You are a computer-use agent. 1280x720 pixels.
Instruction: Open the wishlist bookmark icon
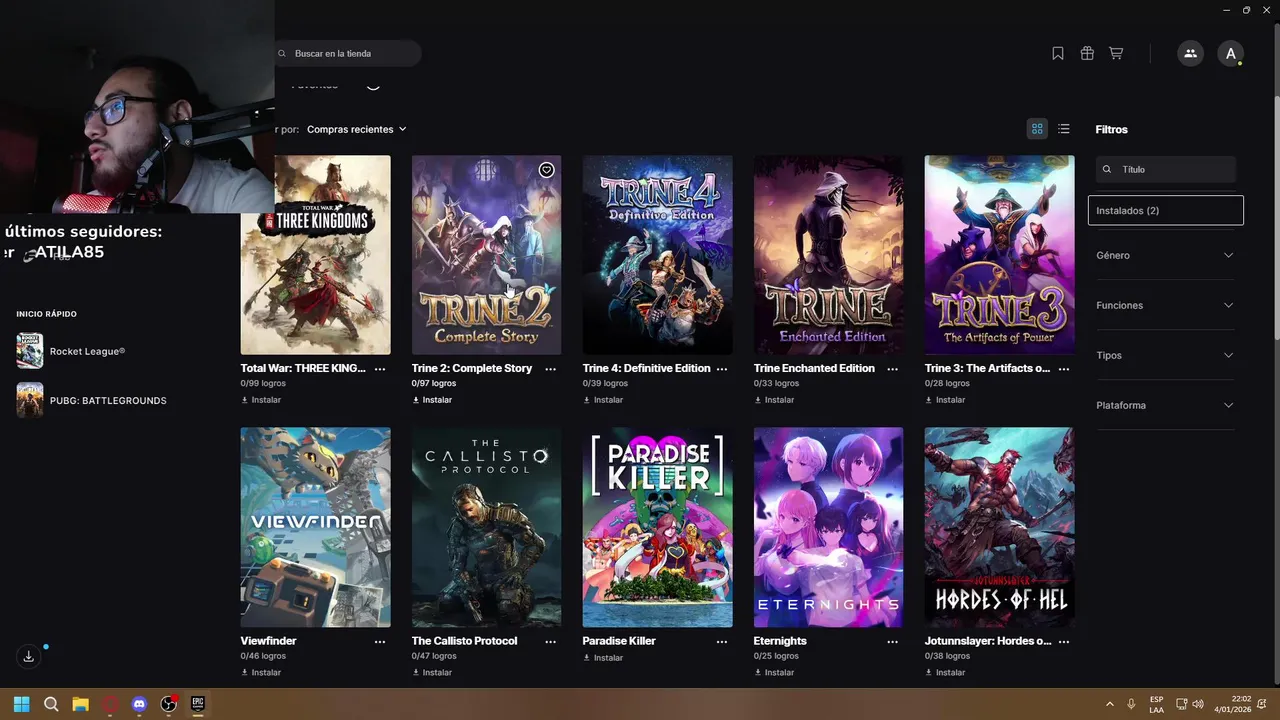pos(1058,54)
